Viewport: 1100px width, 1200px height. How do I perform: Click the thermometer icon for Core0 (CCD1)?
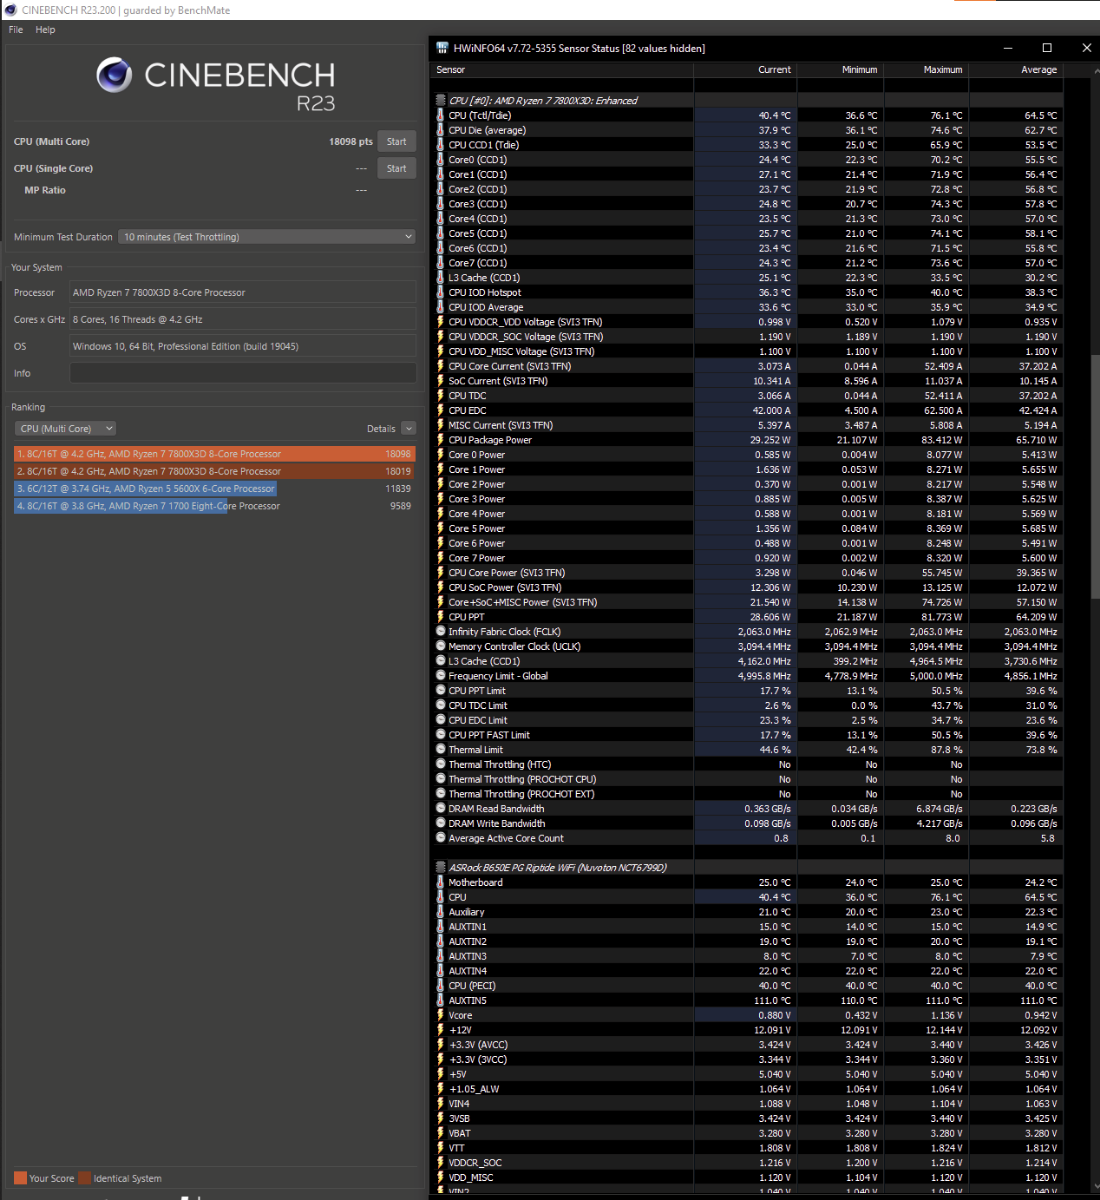(440, 159)
